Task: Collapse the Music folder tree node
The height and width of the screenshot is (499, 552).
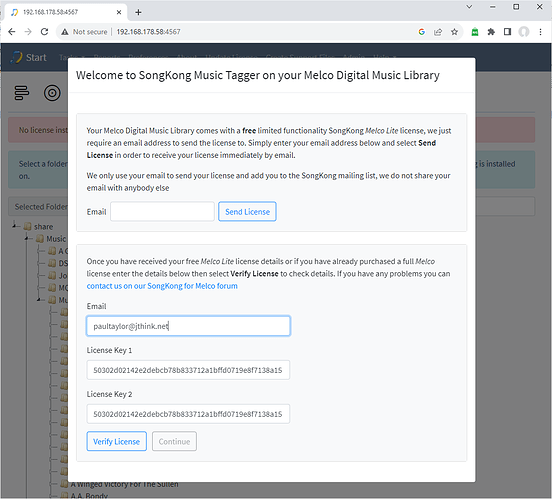Action: 27,238
